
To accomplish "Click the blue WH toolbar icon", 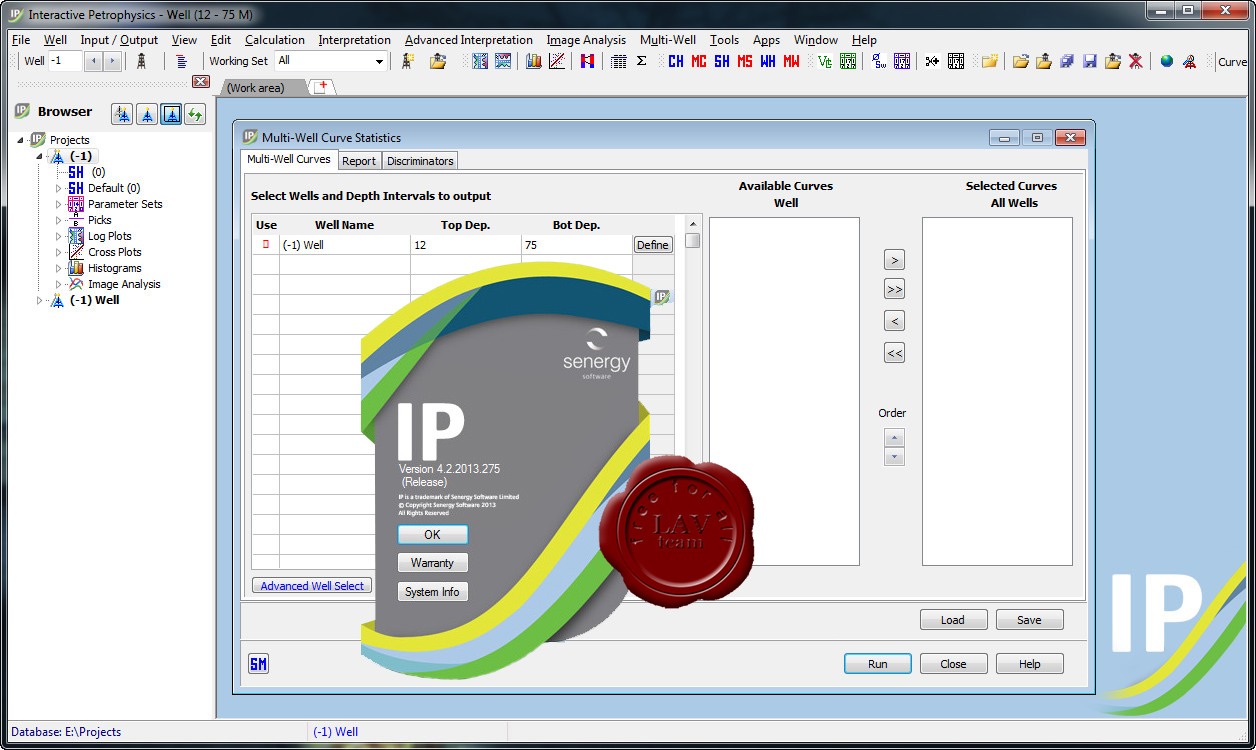I will [768, 61].
